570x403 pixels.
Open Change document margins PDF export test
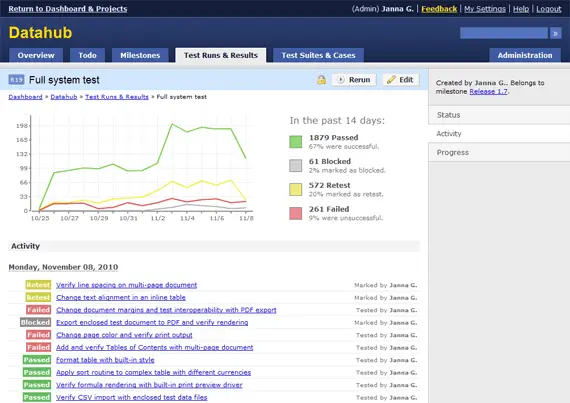click(x=166, y=310)
